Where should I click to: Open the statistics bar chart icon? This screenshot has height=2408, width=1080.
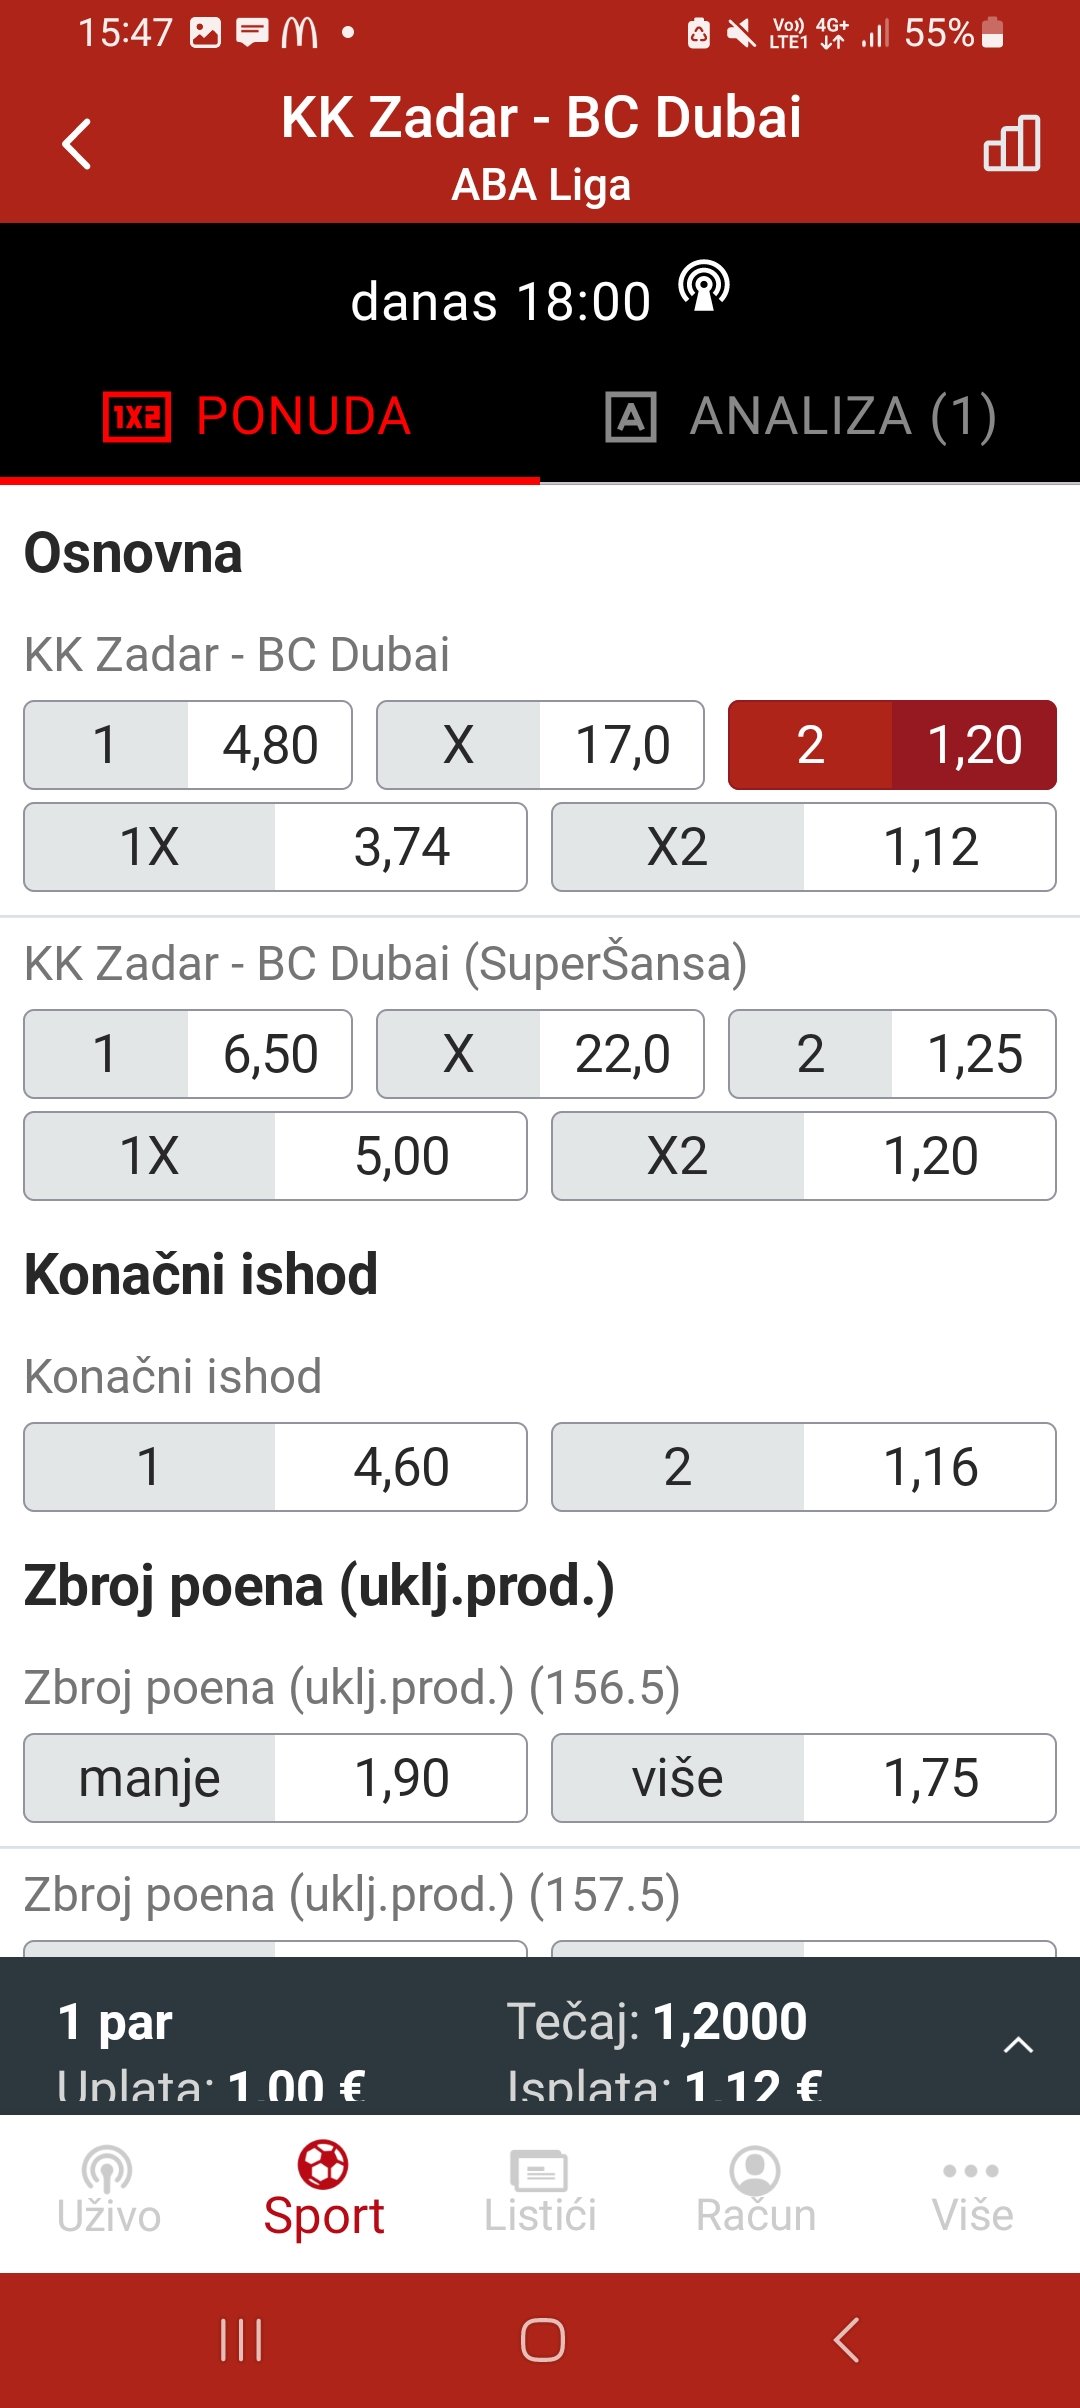1012,143
